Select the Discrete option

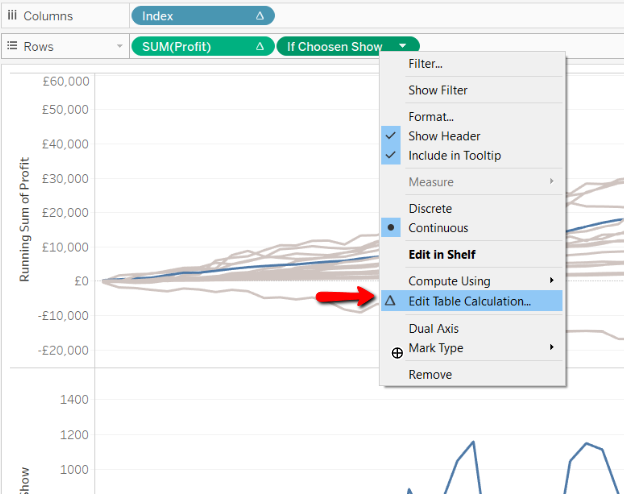[430, 209]
